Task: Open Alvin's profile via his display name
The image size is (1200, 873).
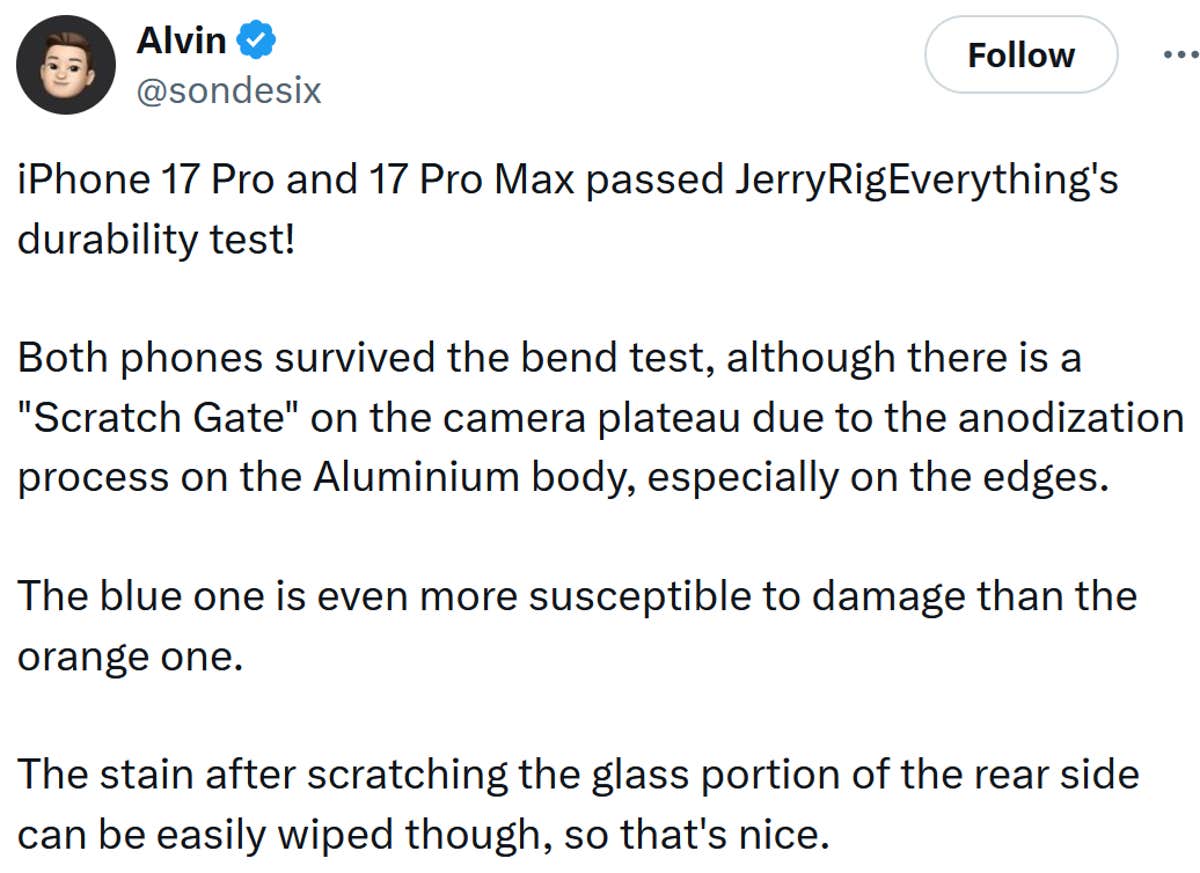Action: coord(183,40)
